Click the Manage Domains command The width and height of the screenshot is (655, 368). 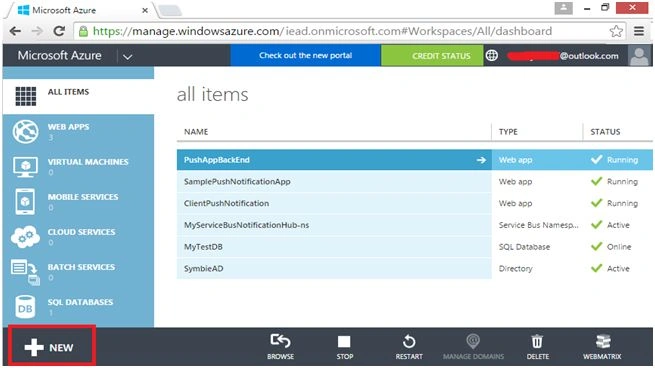pos(473,347)
